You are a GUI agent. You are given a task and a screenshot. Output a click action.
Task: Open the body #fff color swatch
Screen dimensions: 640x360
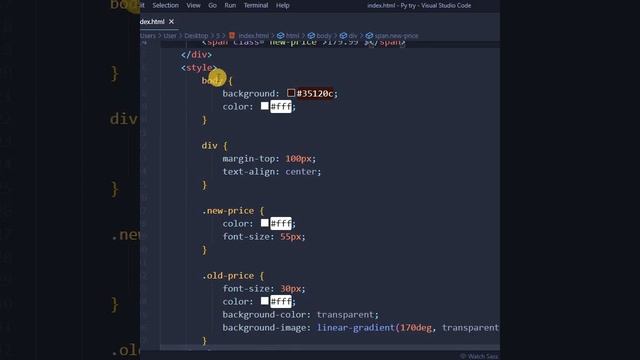pyautogui.click(x=264, y=106)
